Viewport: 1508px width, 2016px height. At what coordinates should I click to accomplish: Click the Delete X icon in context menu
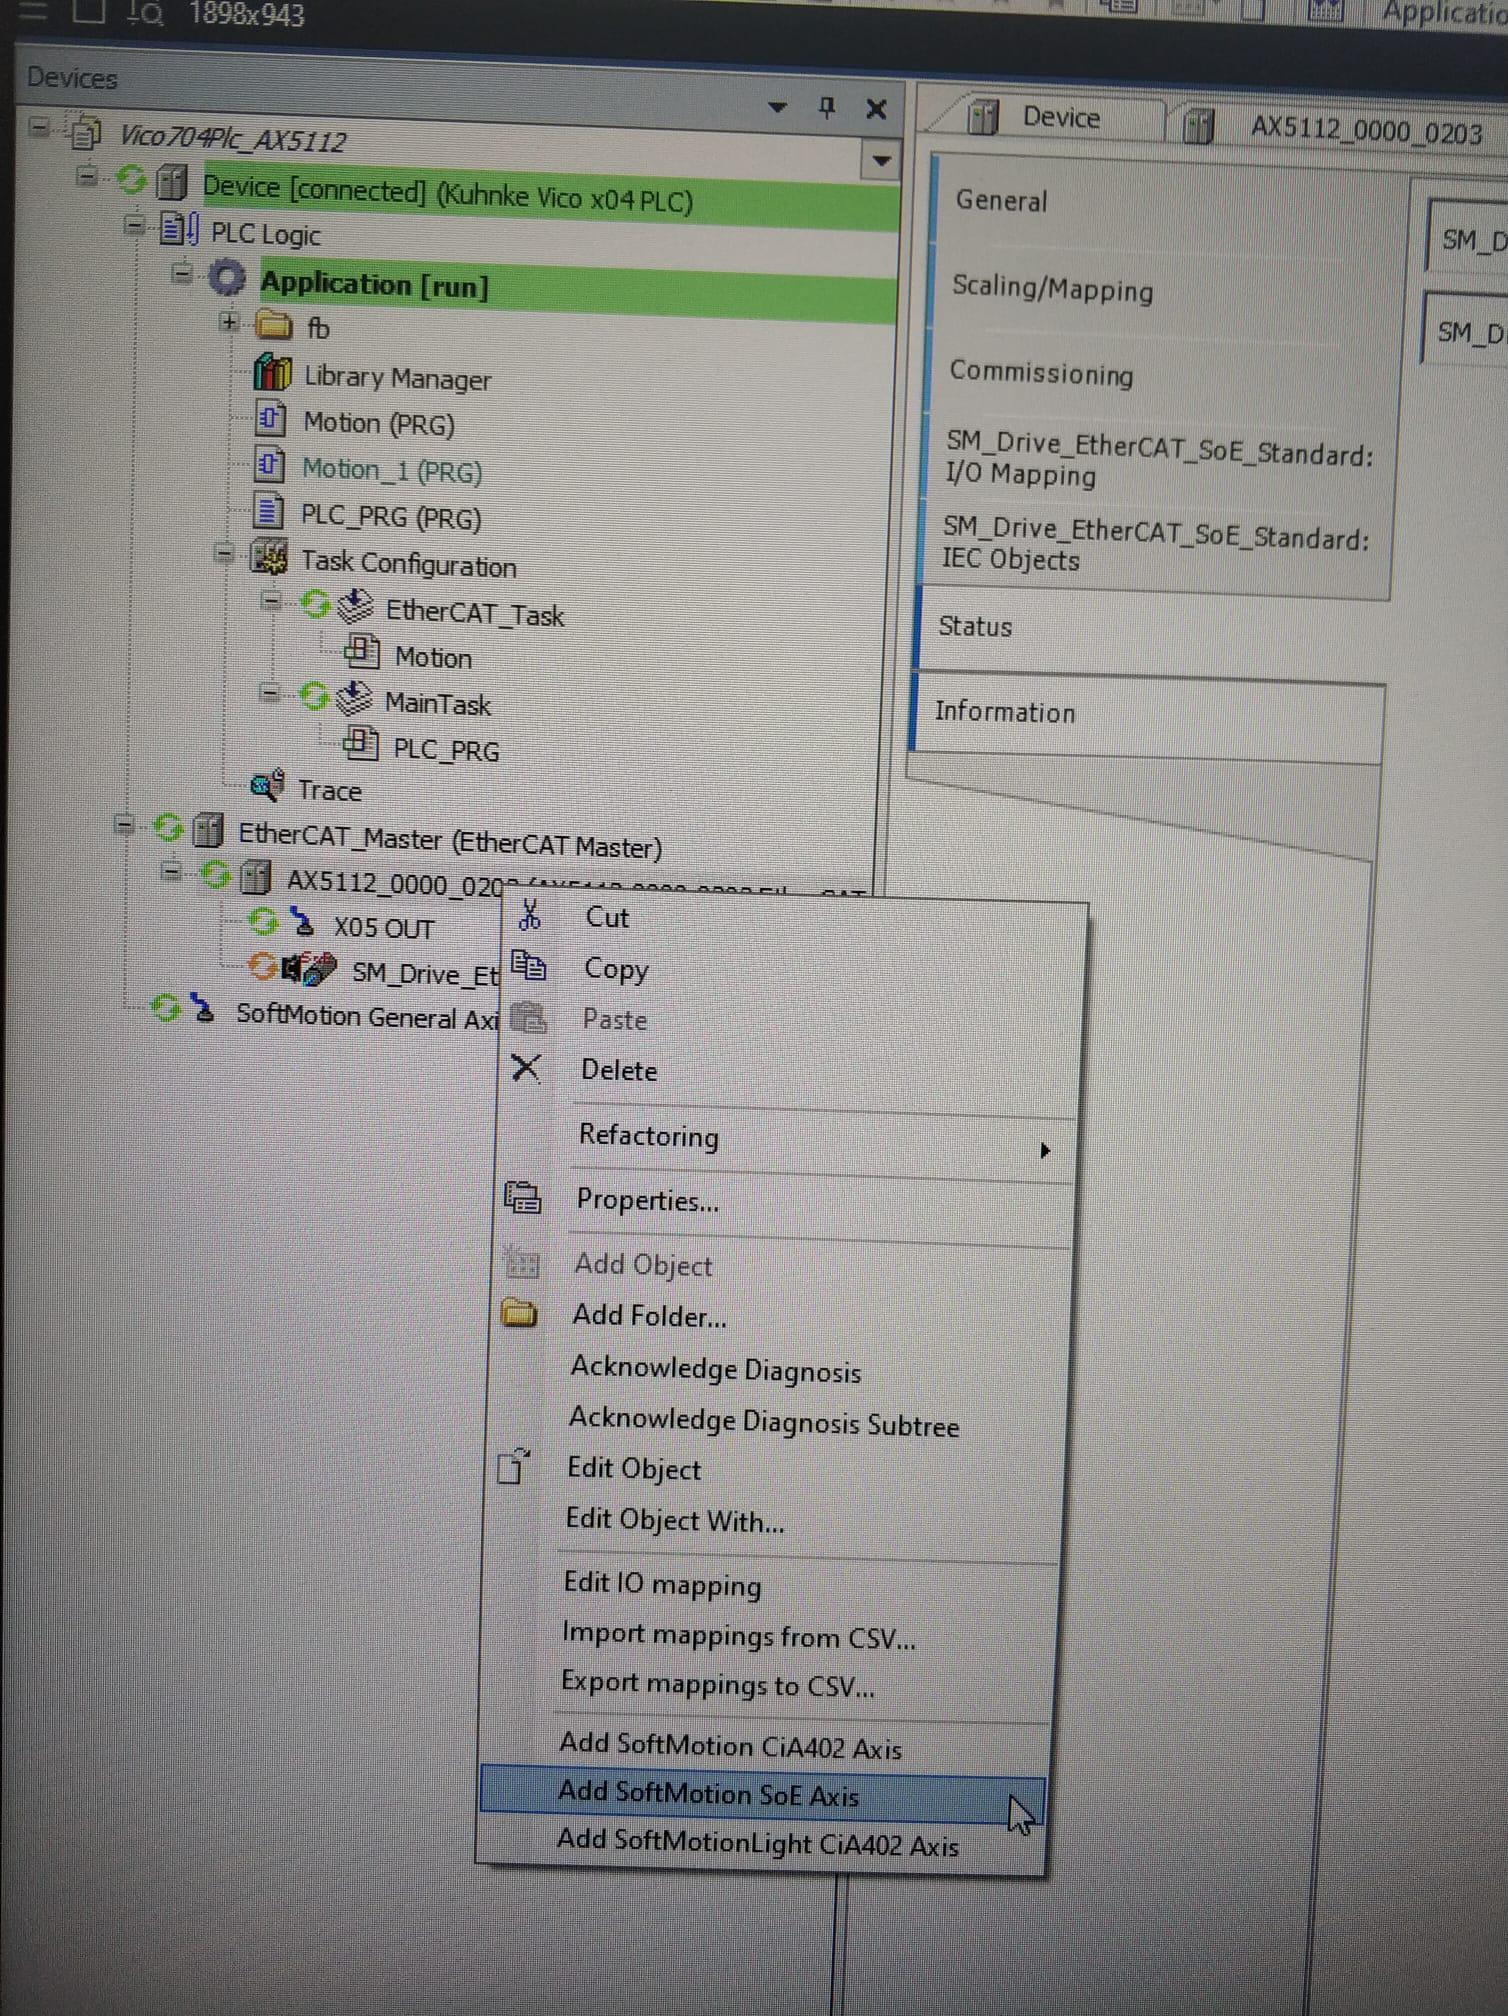pyautogui.click(x=526, y=1068)
